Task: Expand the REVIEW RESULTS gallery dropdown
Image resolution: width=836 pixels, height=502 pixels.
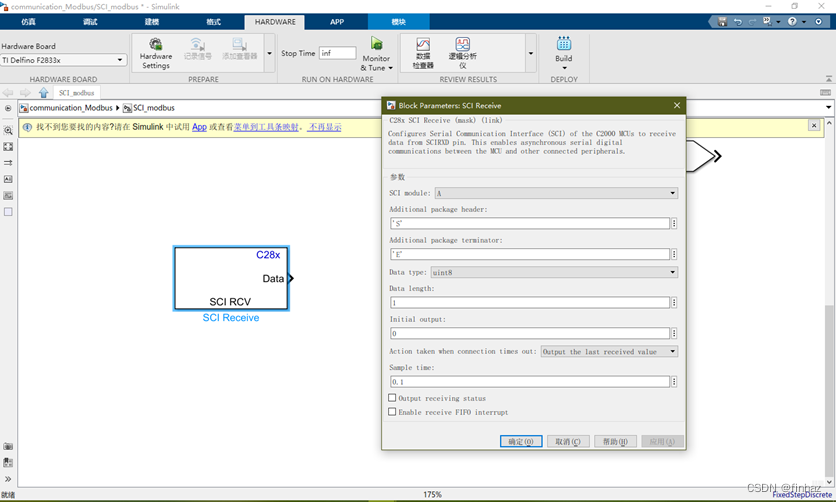Action: 530,53
